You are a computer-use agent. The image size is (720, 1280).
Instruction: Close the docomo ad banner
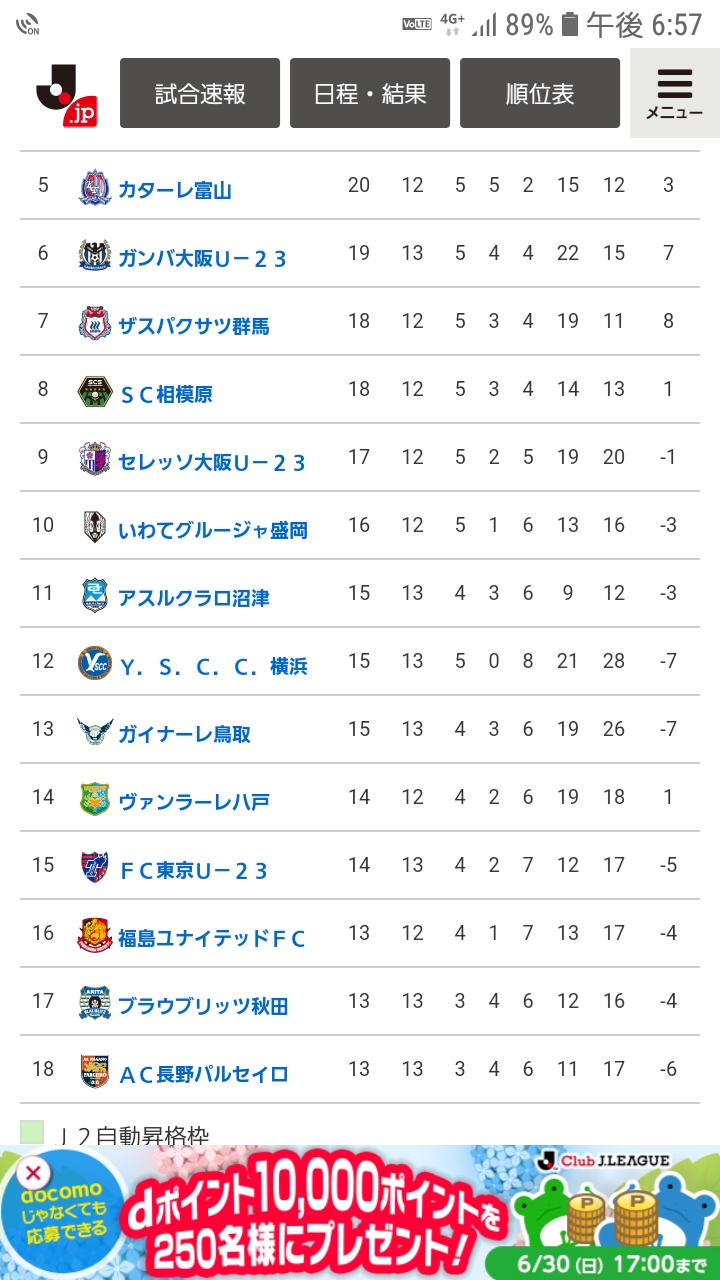[33, 1172]
